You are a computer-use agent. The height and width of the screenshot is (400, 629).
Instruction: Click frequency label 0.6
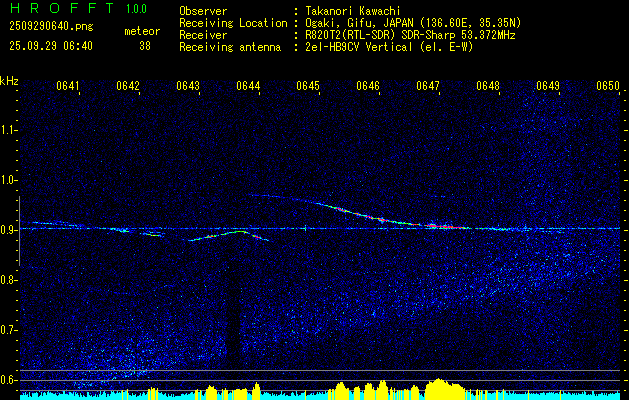[8, 380]
